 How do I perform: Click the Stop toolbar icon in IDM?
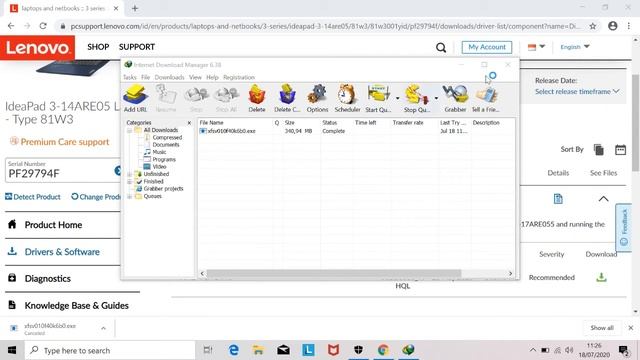click(196, 98)
